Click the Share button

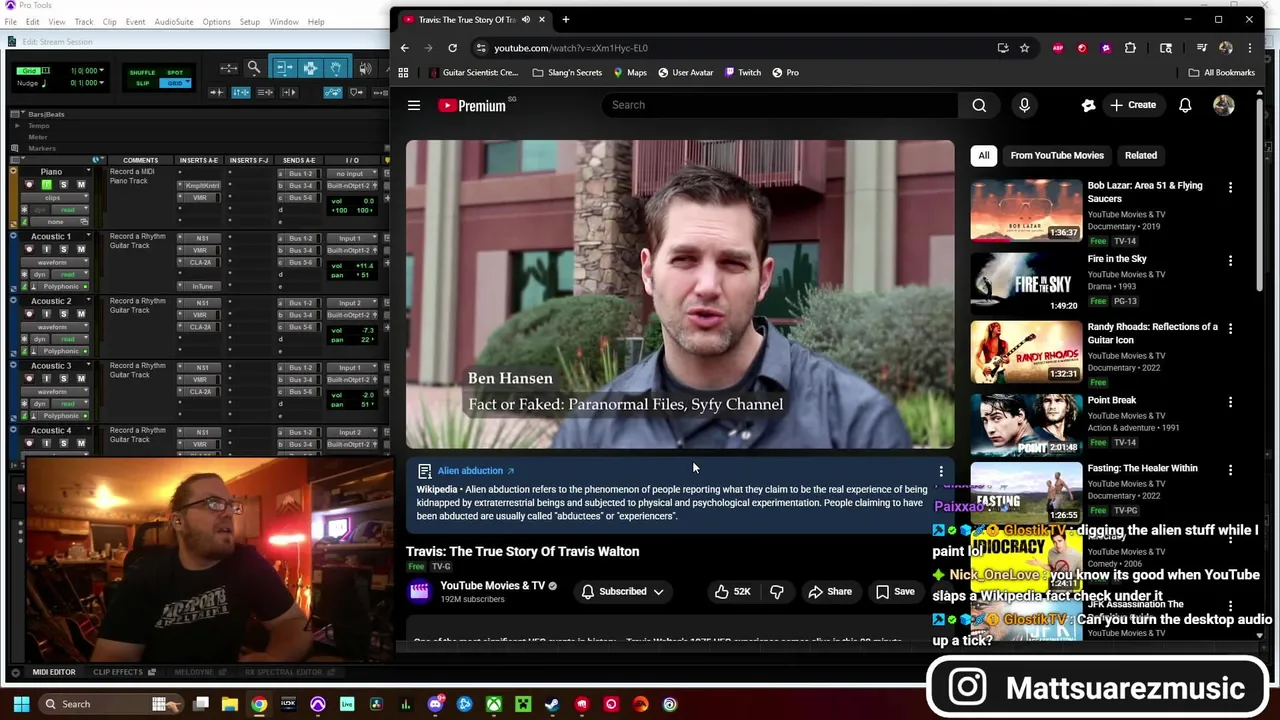click(x=830, y=592)
